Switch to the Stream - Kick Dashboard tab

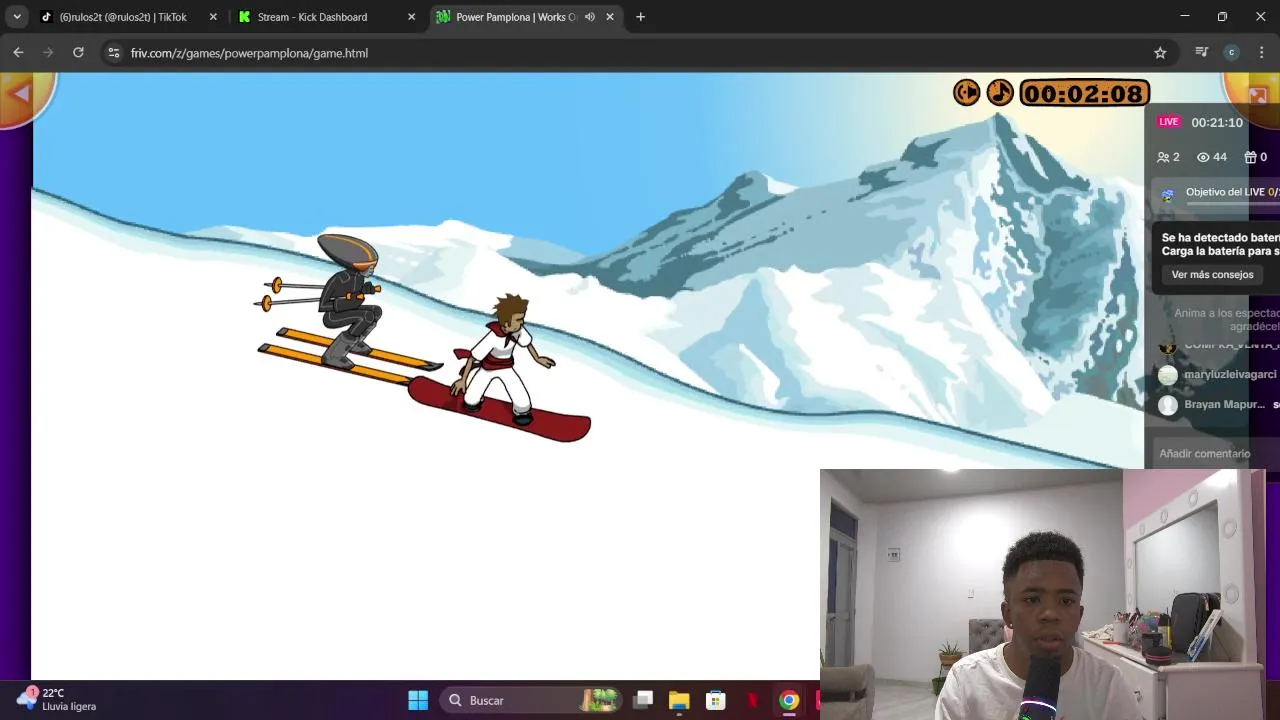(x=312, y=17)
